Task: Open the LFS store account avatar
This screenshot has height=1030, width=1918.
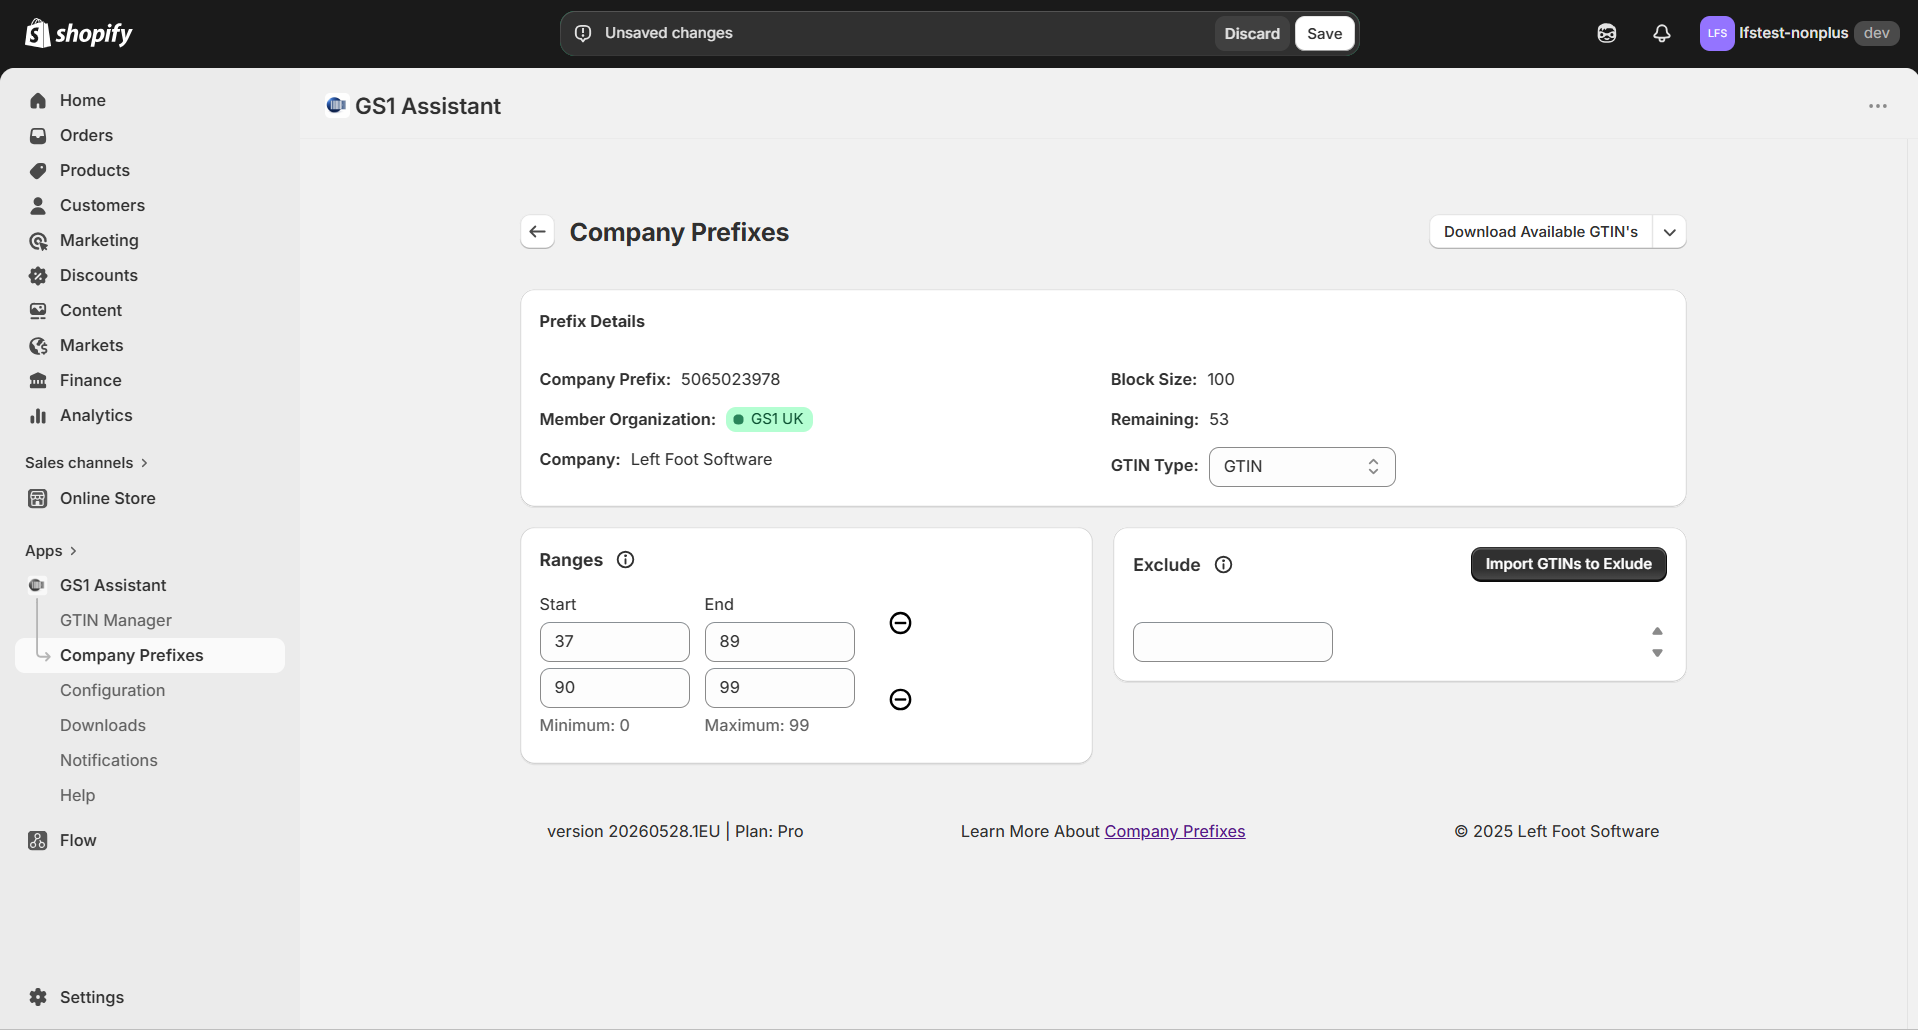Action: (x=1717, y=33)
